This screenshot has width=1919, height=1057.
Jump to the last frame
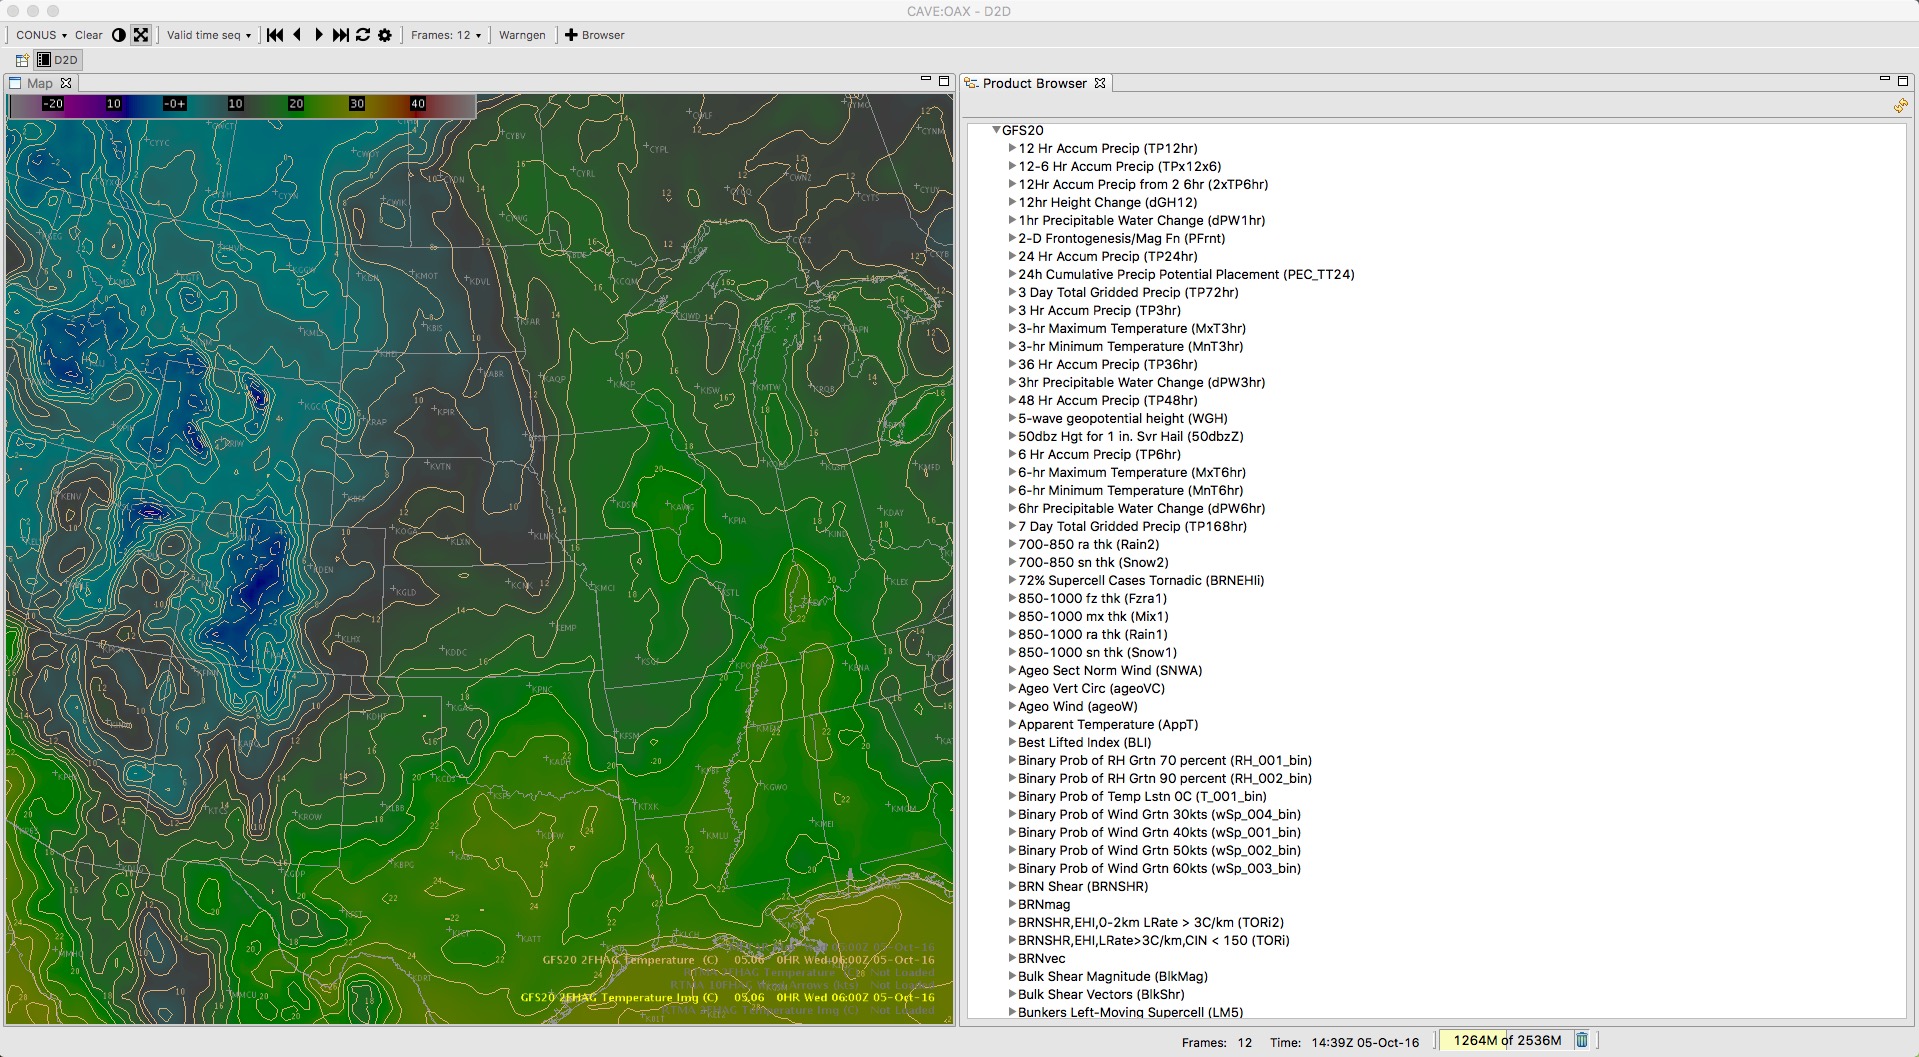tap(341, 35)
